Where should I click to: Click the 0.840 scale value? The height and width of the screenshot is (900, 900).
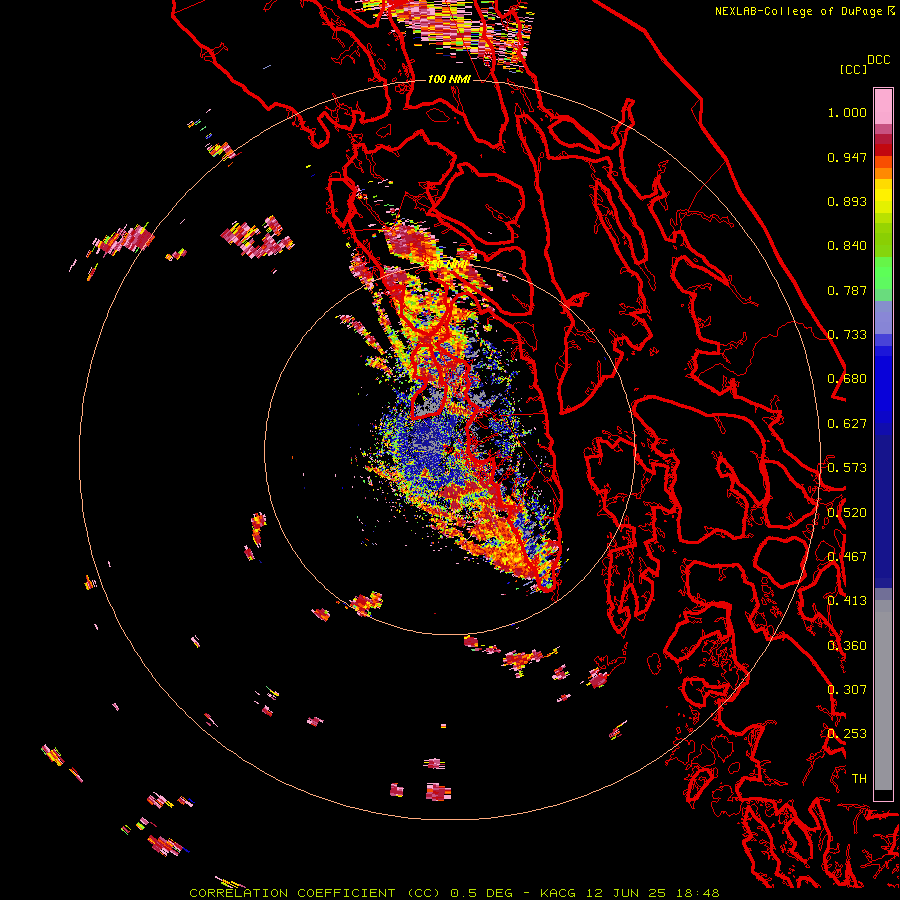[x=847, y=246]
